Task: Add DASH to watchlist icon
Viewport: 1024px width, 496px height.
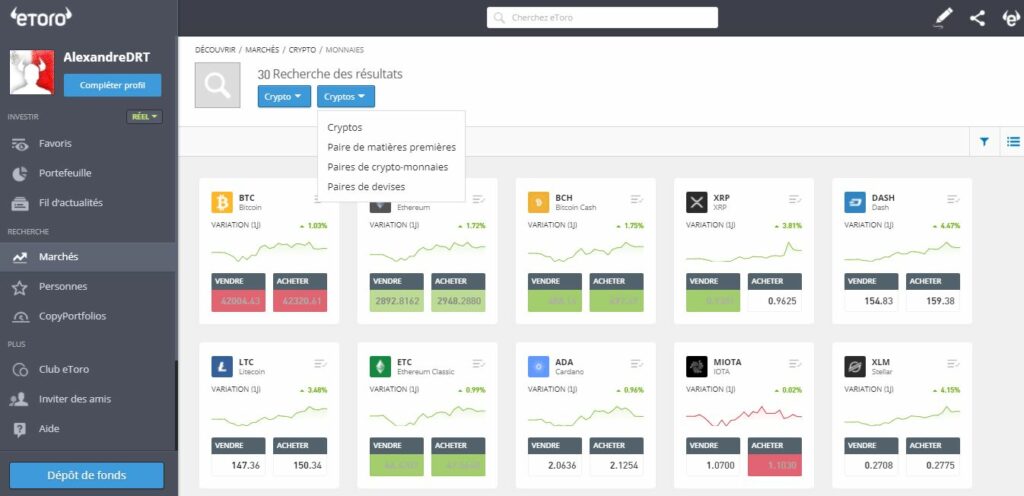Action: 953,199
